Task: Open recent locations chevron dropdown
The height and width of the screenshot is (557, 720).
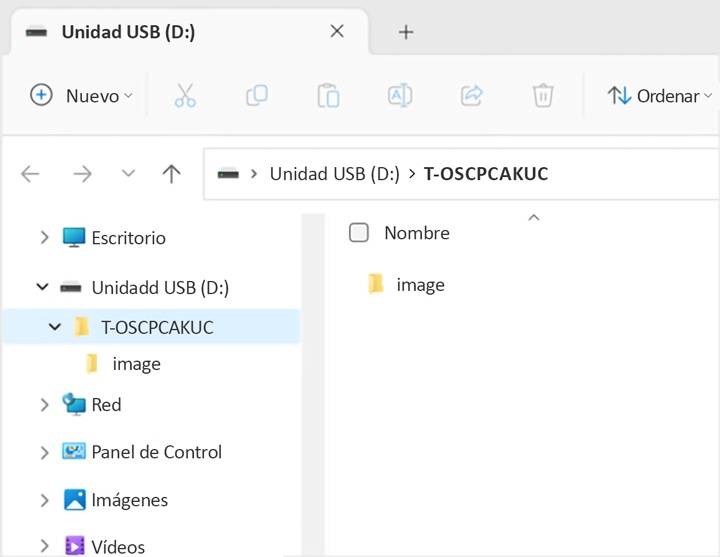Action: (x=128, y=174)
